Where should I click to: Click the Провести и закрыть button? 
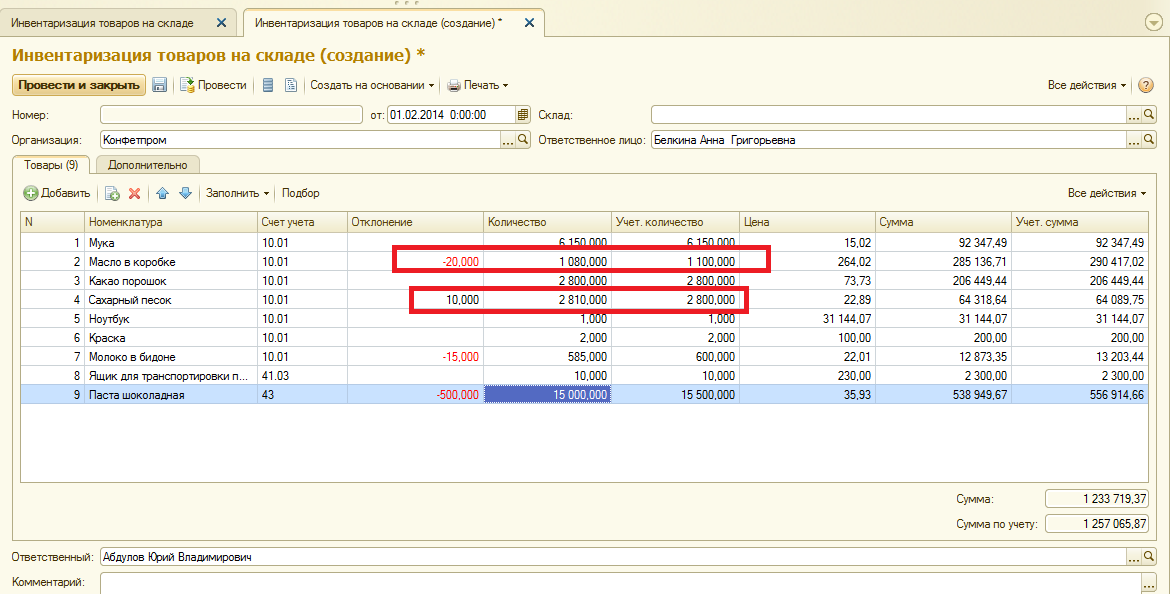pyautogui.click(x=78, y=85)
